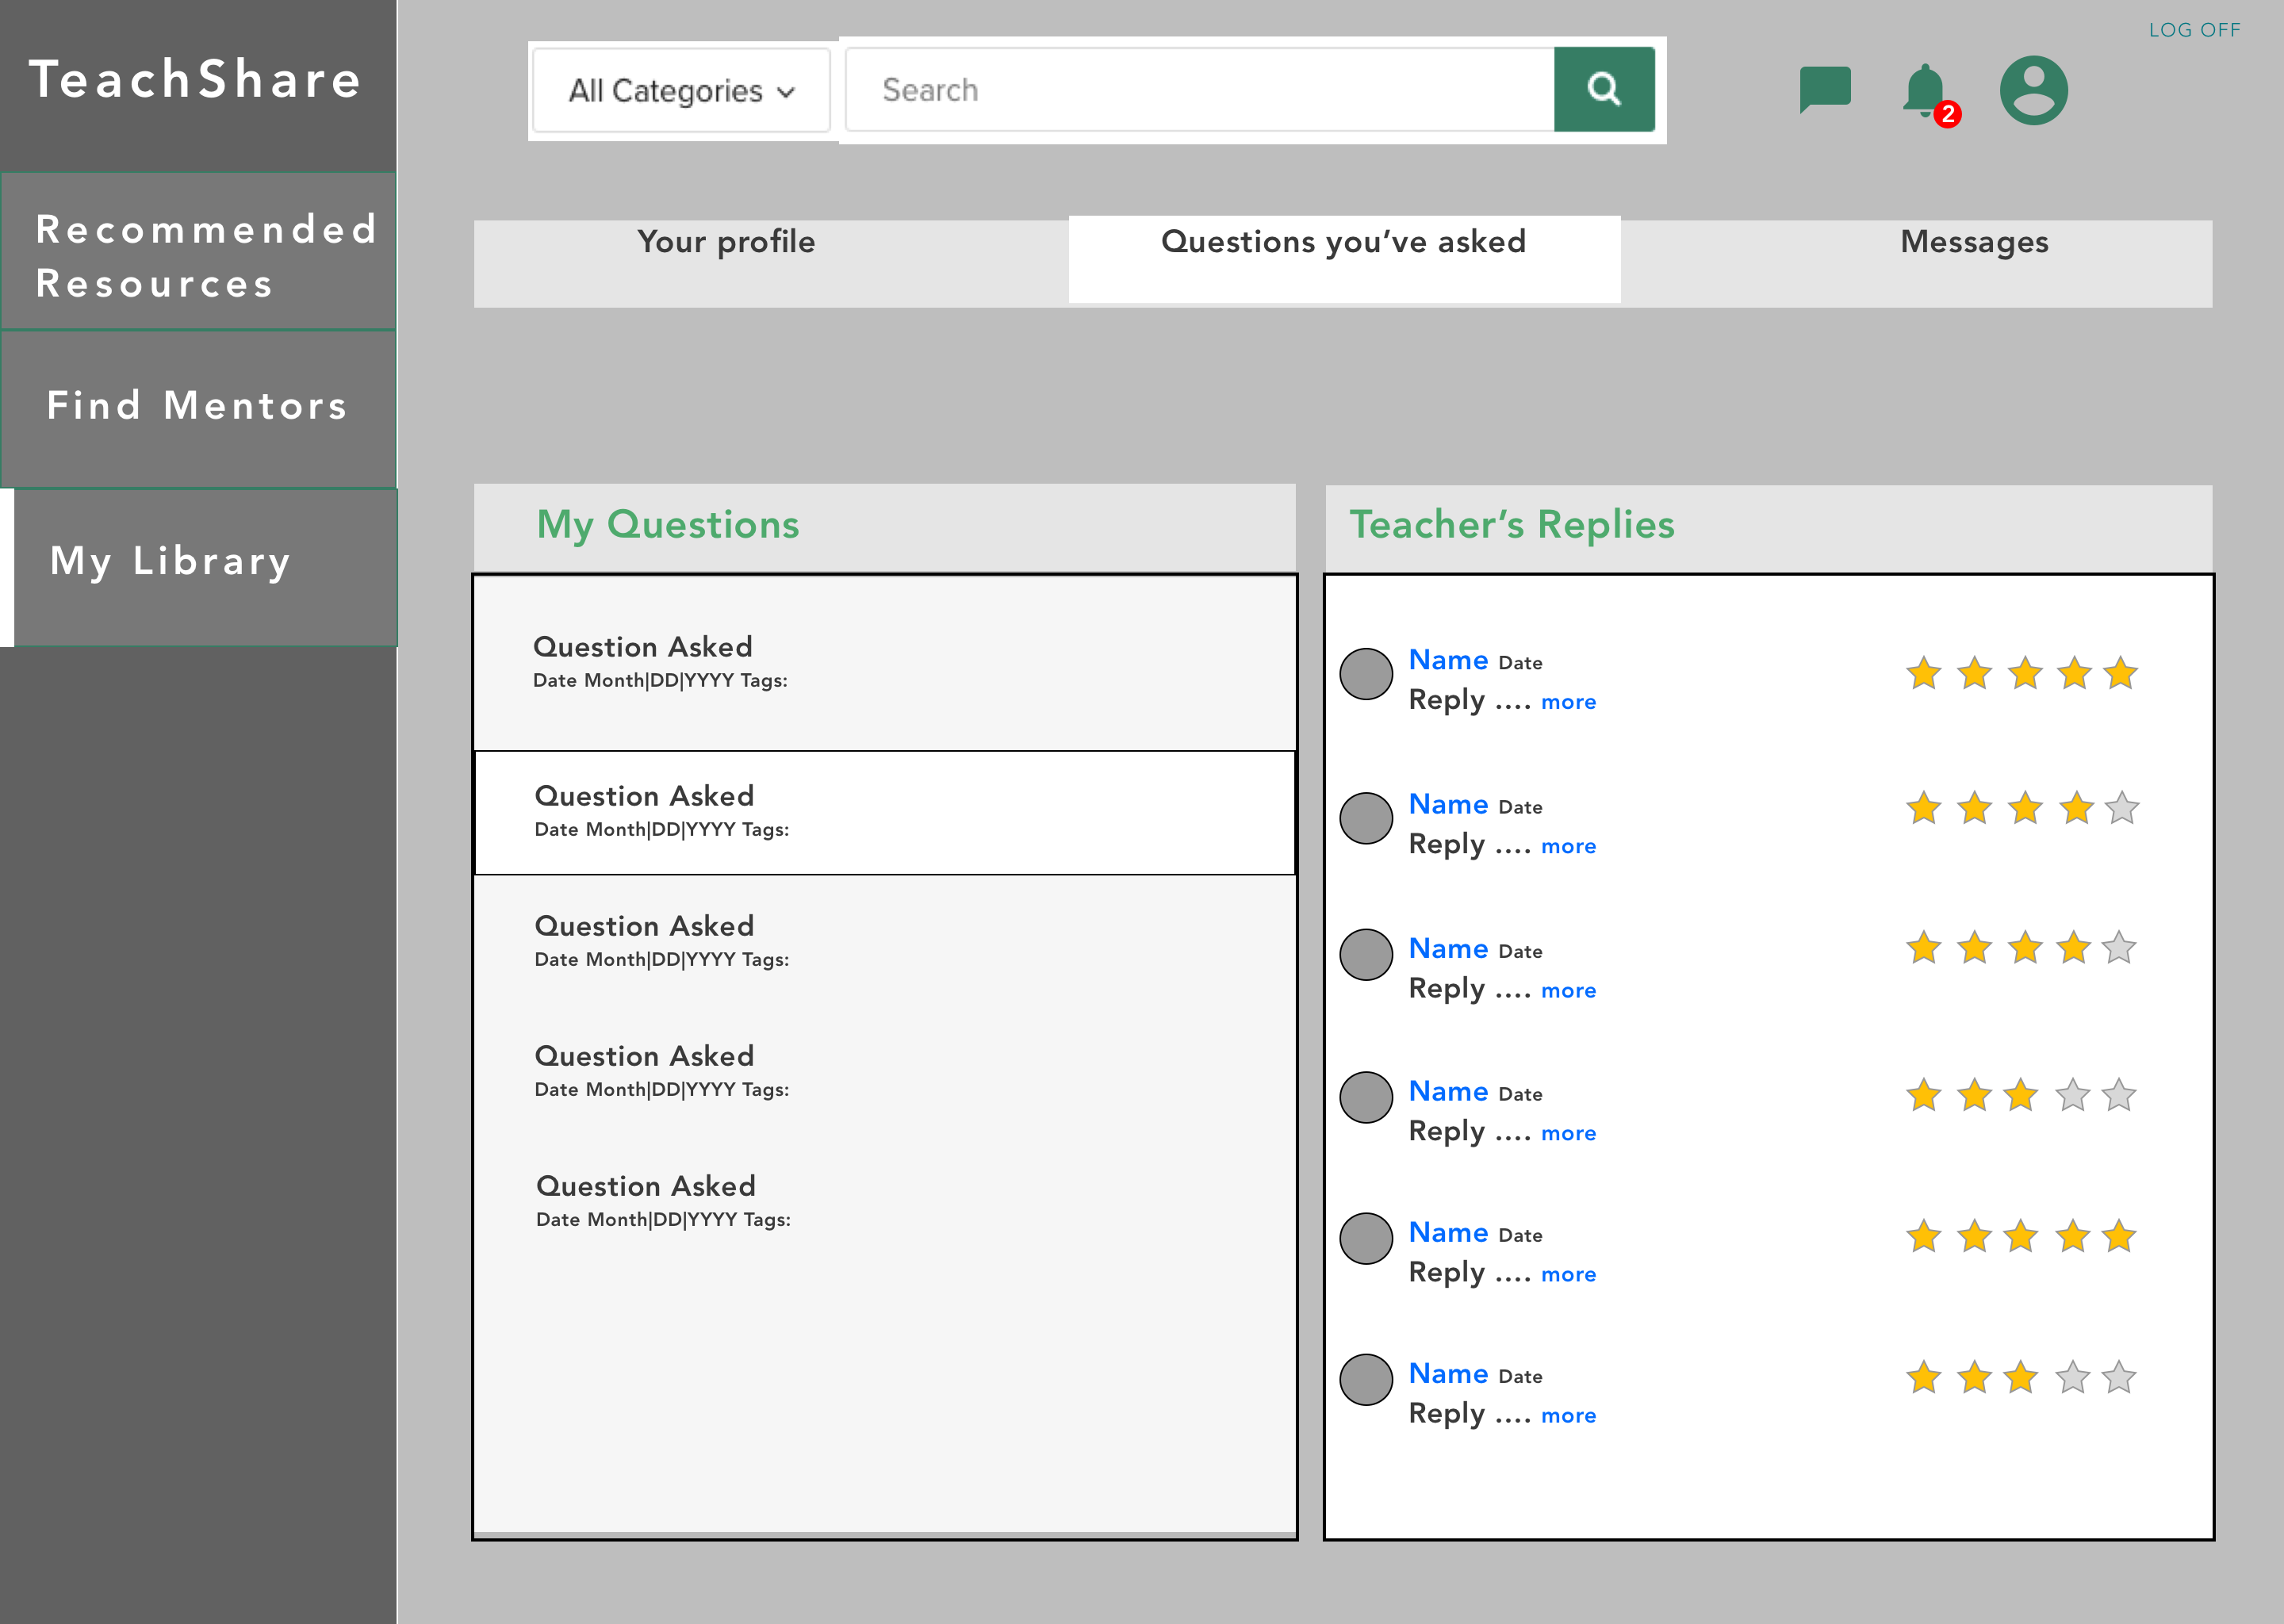The height and width of the screenshot is (1624, 2284).
Task: Expand first reply with more link
Action: [x=1567, y=702]
